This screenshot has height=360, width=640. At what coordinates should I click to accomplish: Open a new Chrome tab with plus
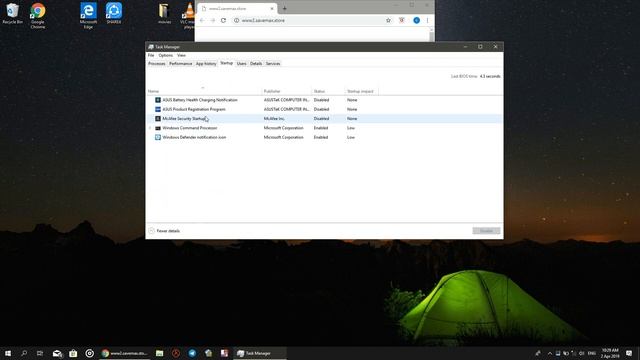click(284, 8)
